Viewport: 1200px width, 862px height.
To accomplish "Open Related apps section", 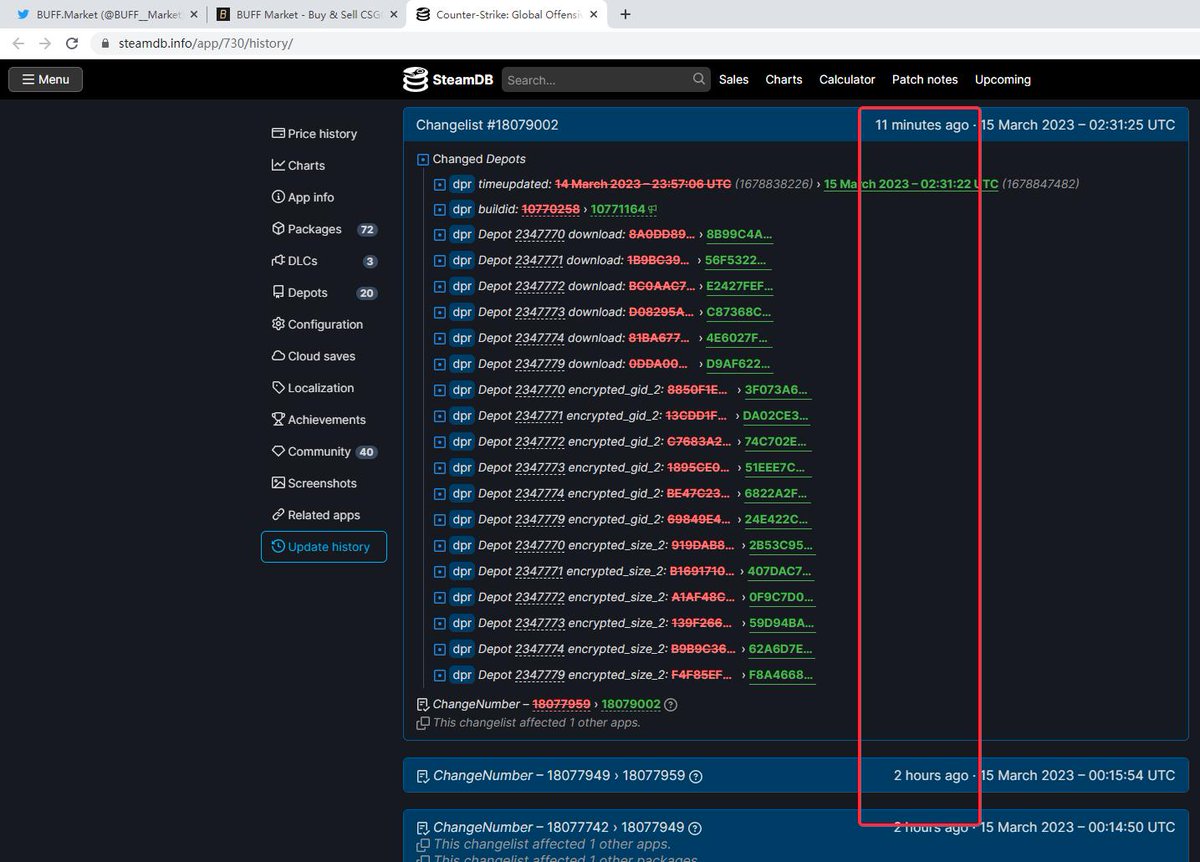I will [x=316, y=515].
